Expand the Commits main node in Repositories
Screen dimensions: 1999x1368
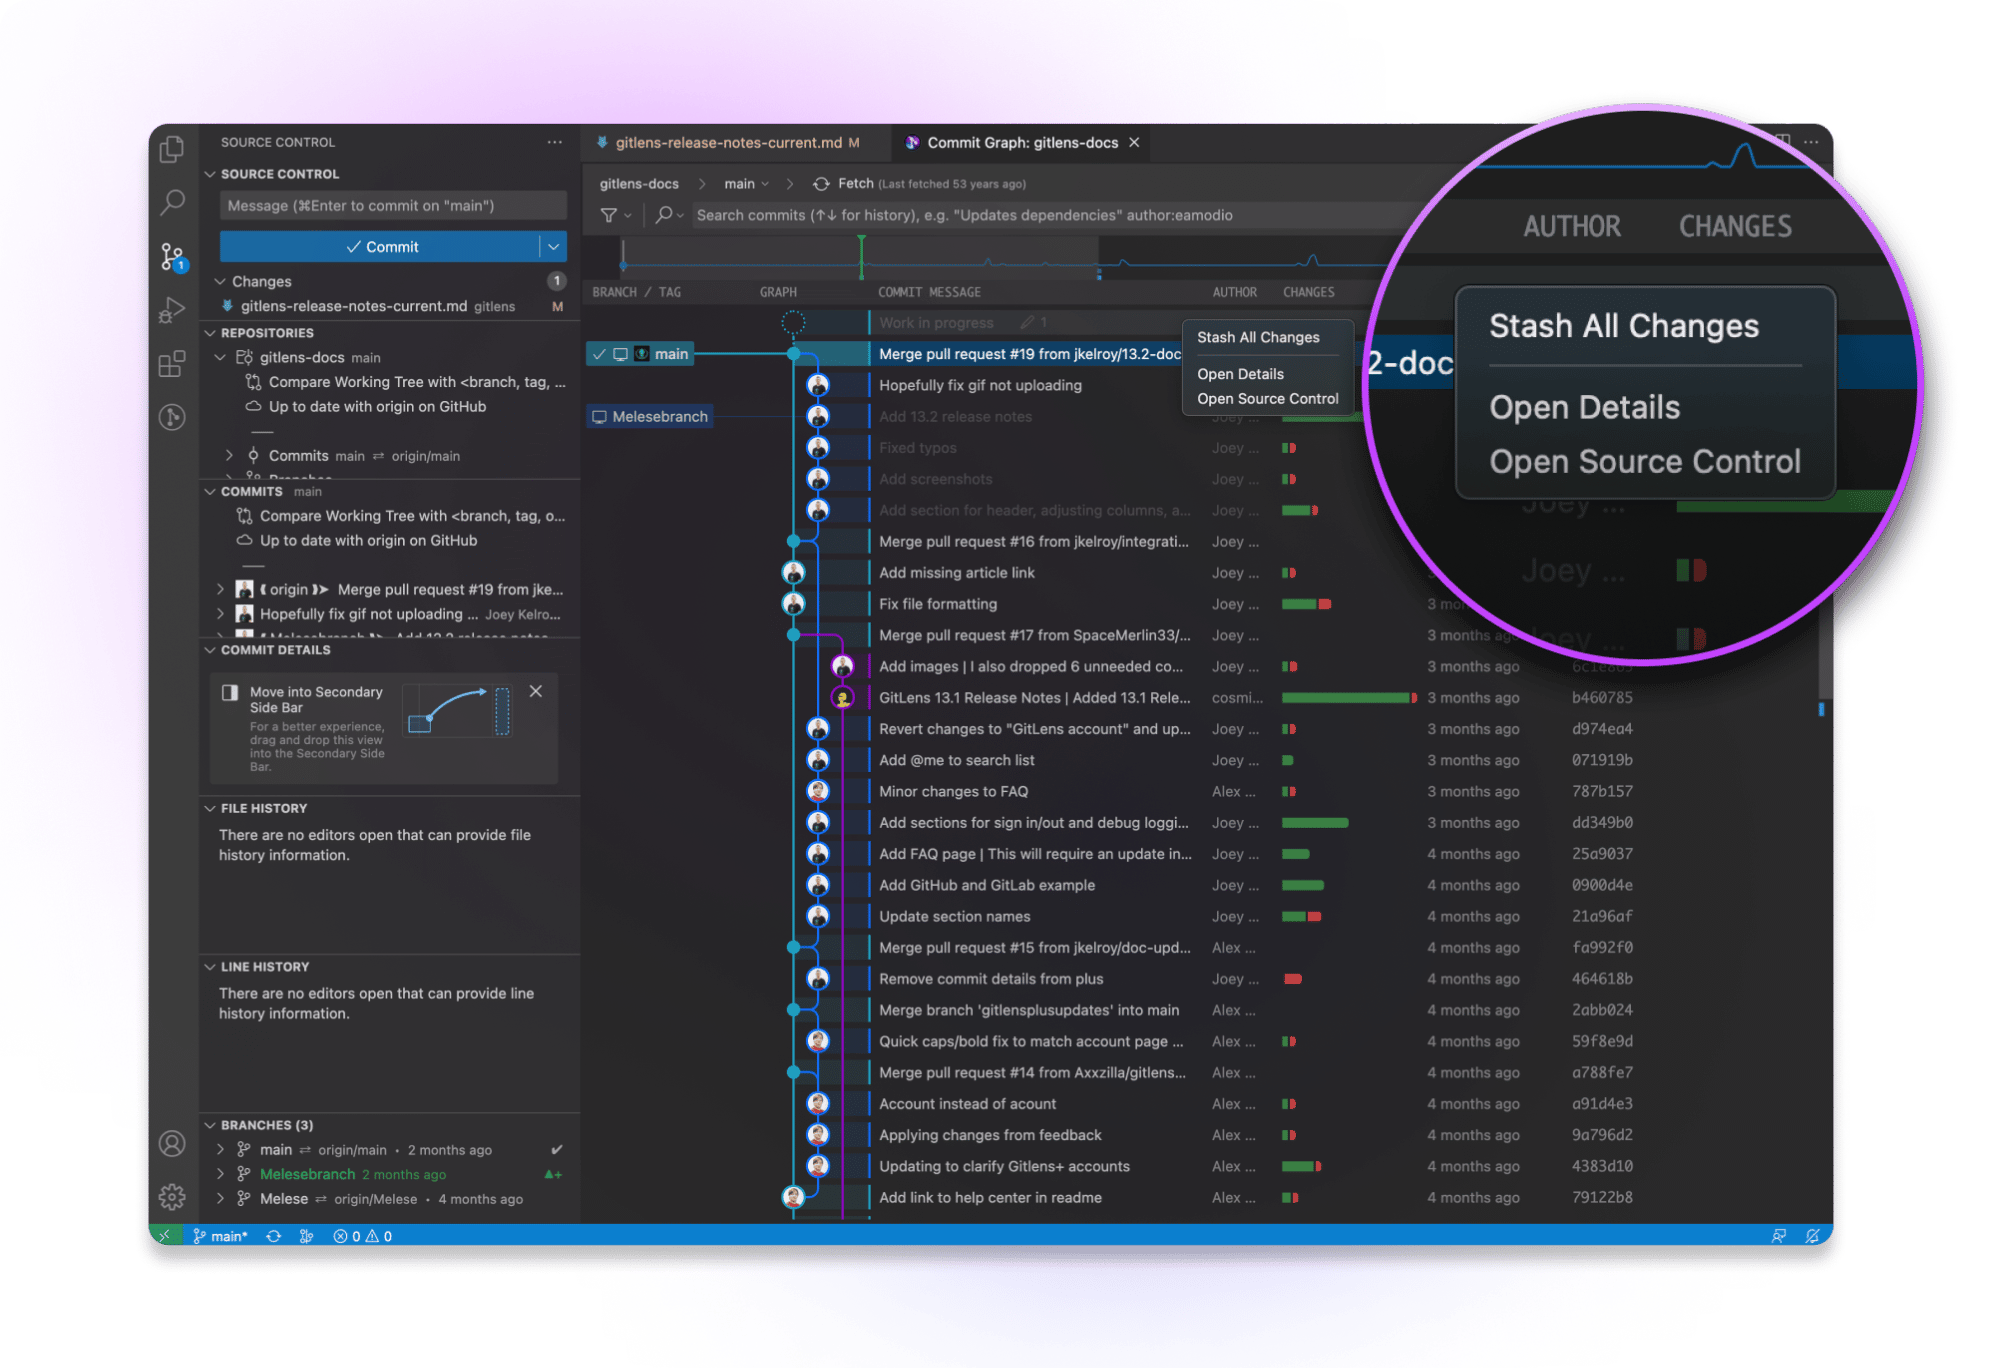(230, 456)
